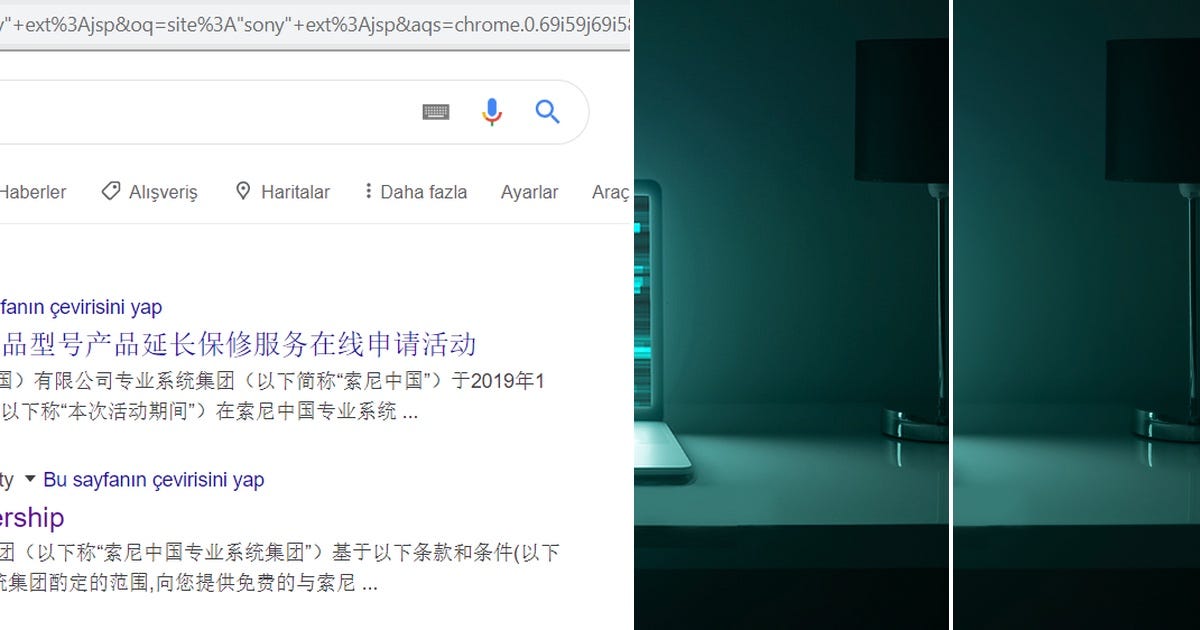Viewport: 1200px width, 630px height.
Task: Click the blue magnifier search icon
Action: [547, 111]
